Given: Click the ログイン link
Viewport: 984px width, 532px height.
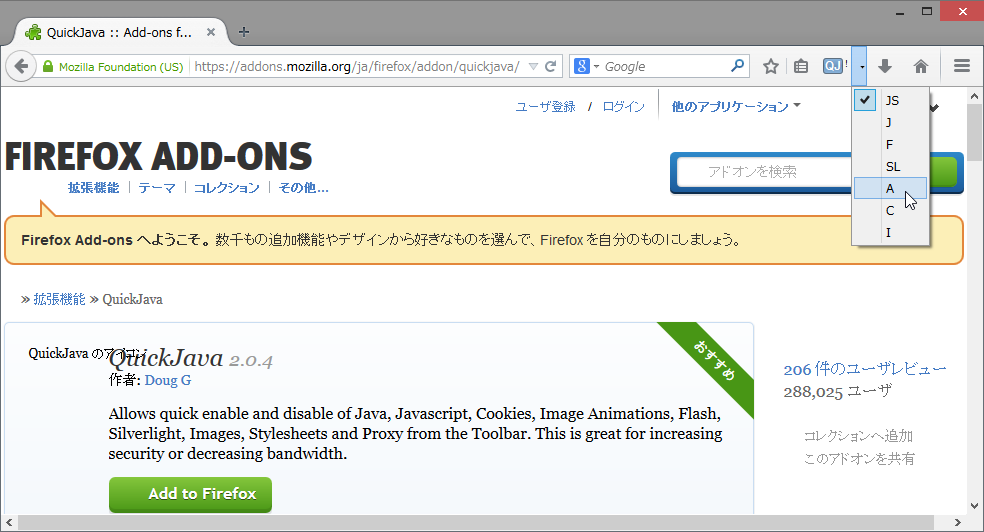Looking at the screenshot, I should coord(623,107).
